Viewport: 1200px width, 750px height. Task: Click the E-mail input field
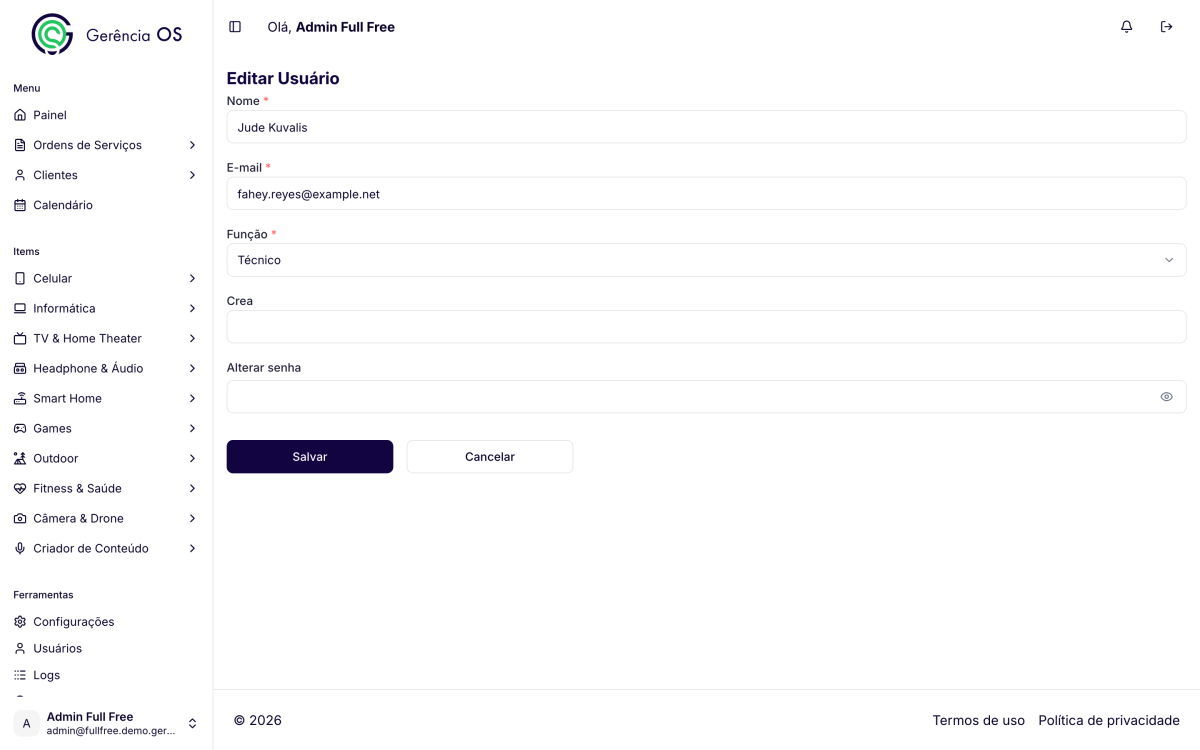[x=706, y=194]
